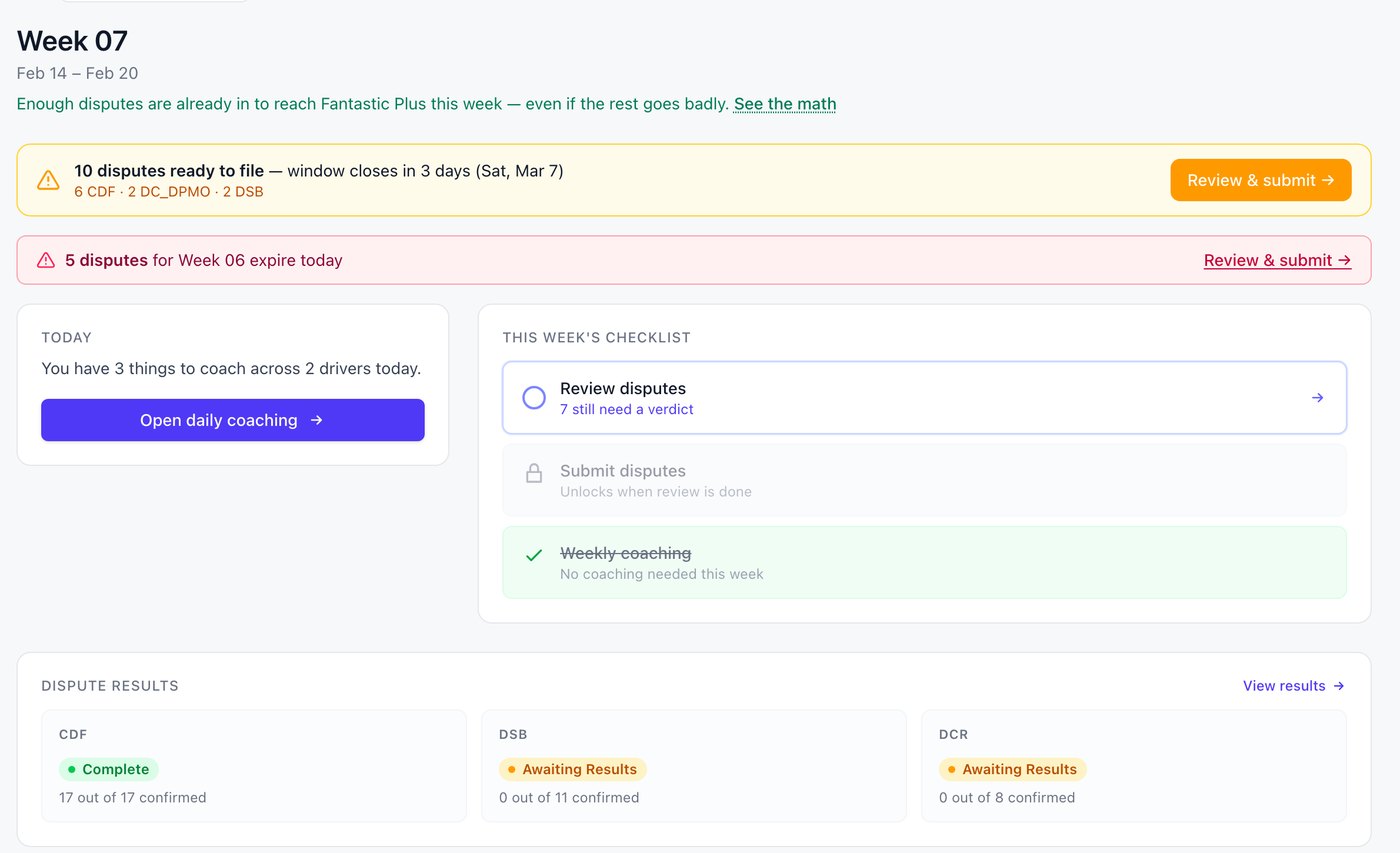Select the Review disputes checklist item
Image resolution: width=1400 pixels, height=853 pixels.
click(925, 398)
